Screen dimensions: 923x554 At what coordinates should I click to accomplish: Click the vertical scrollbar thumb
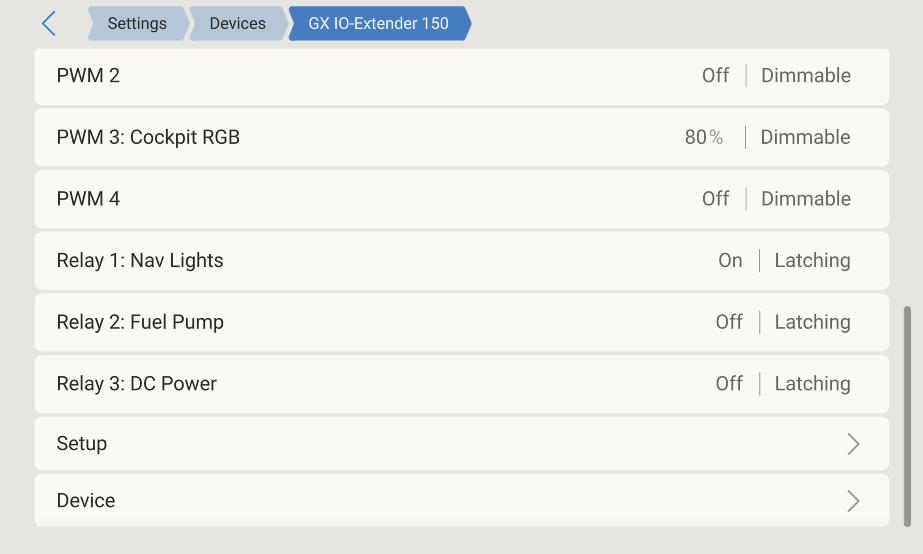tap(907, 415)
